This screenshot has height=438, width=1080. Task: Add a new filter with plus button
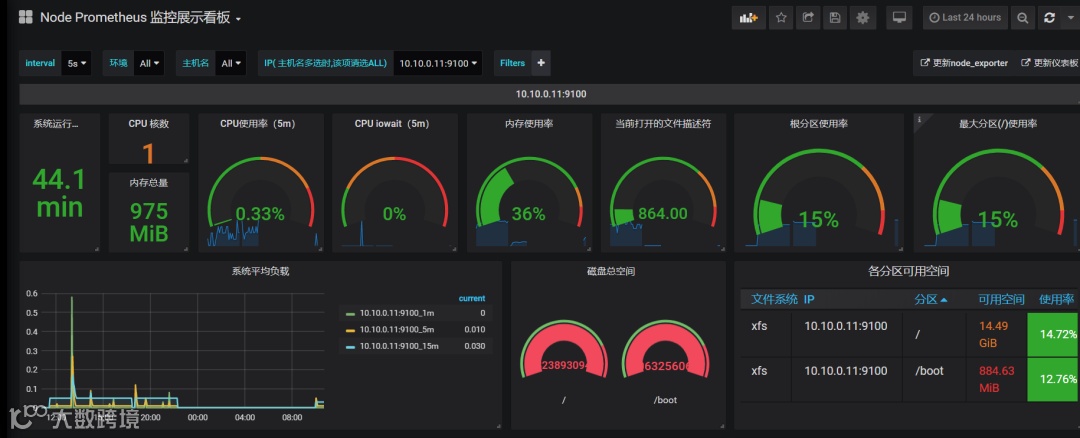(541, 63)
